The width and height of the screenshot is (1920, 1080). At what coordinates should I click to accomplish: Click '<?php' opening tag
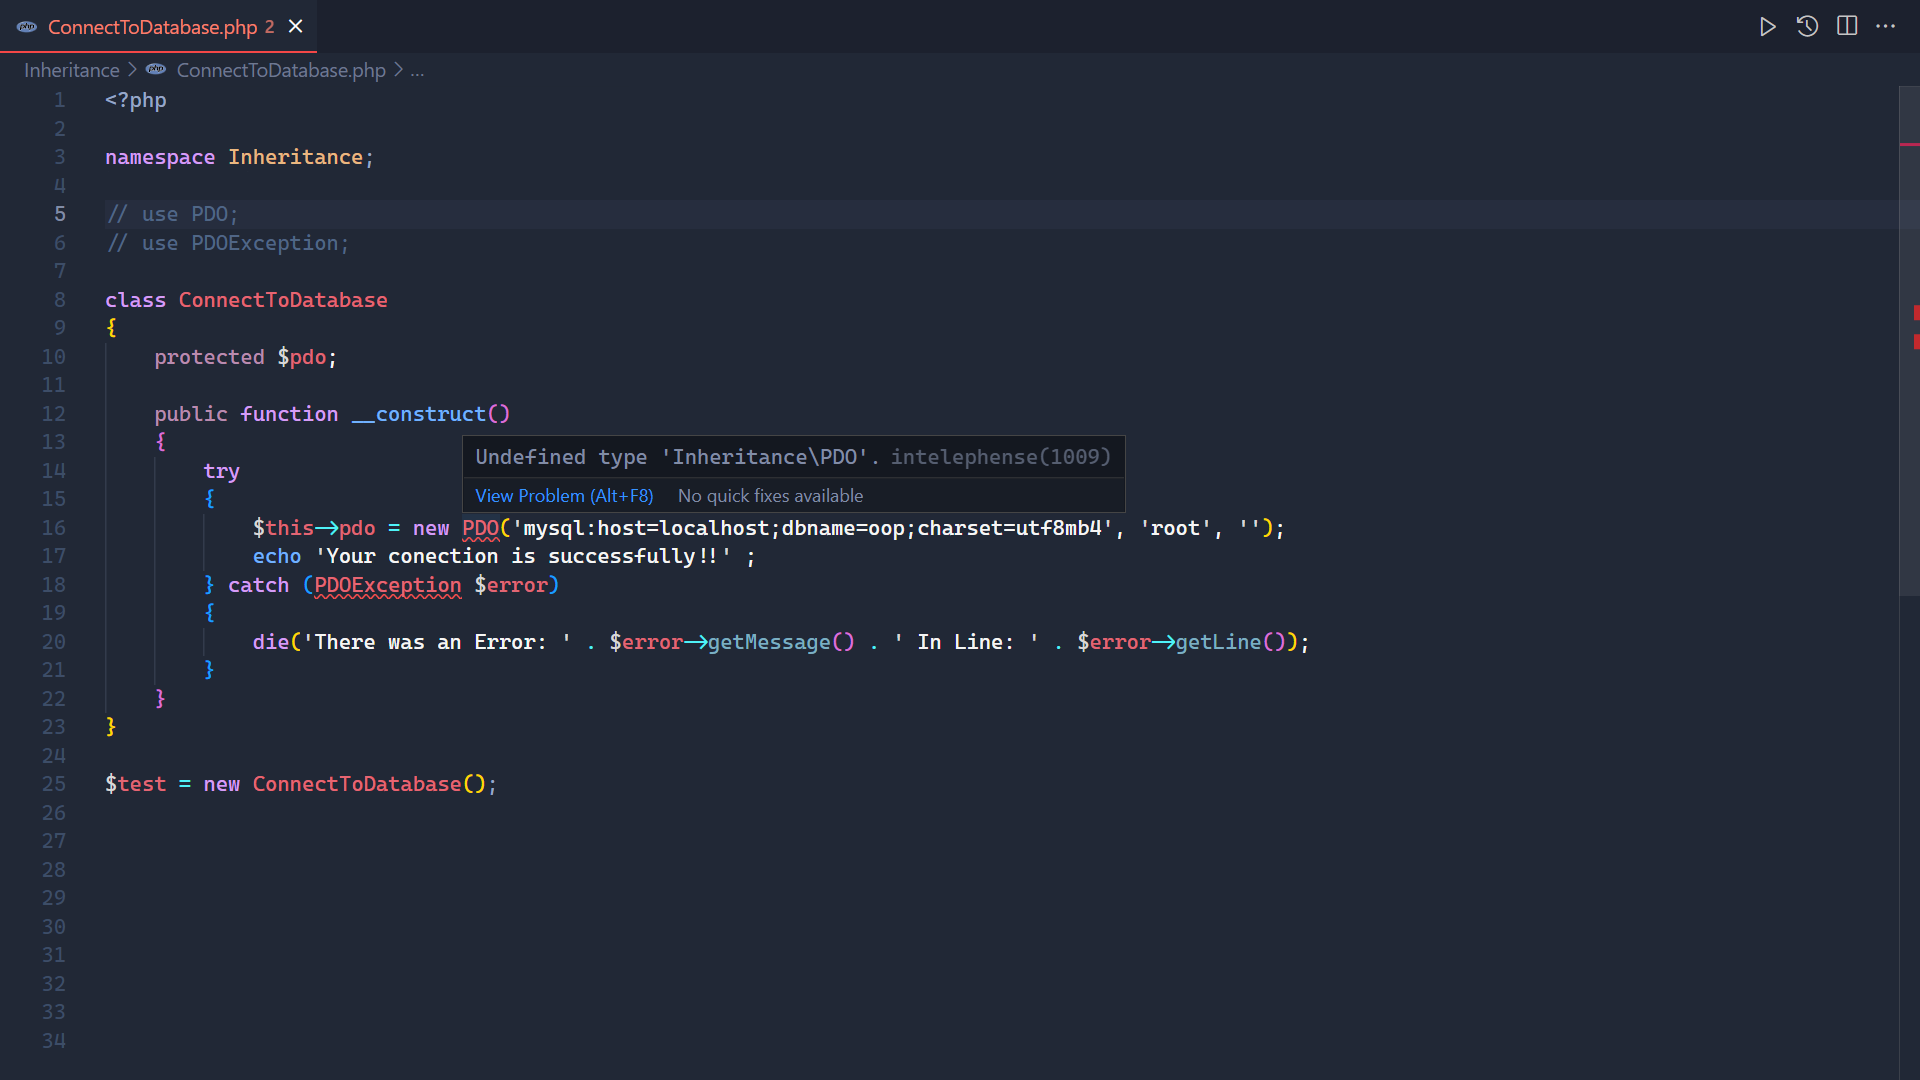(x=136, y=100)
